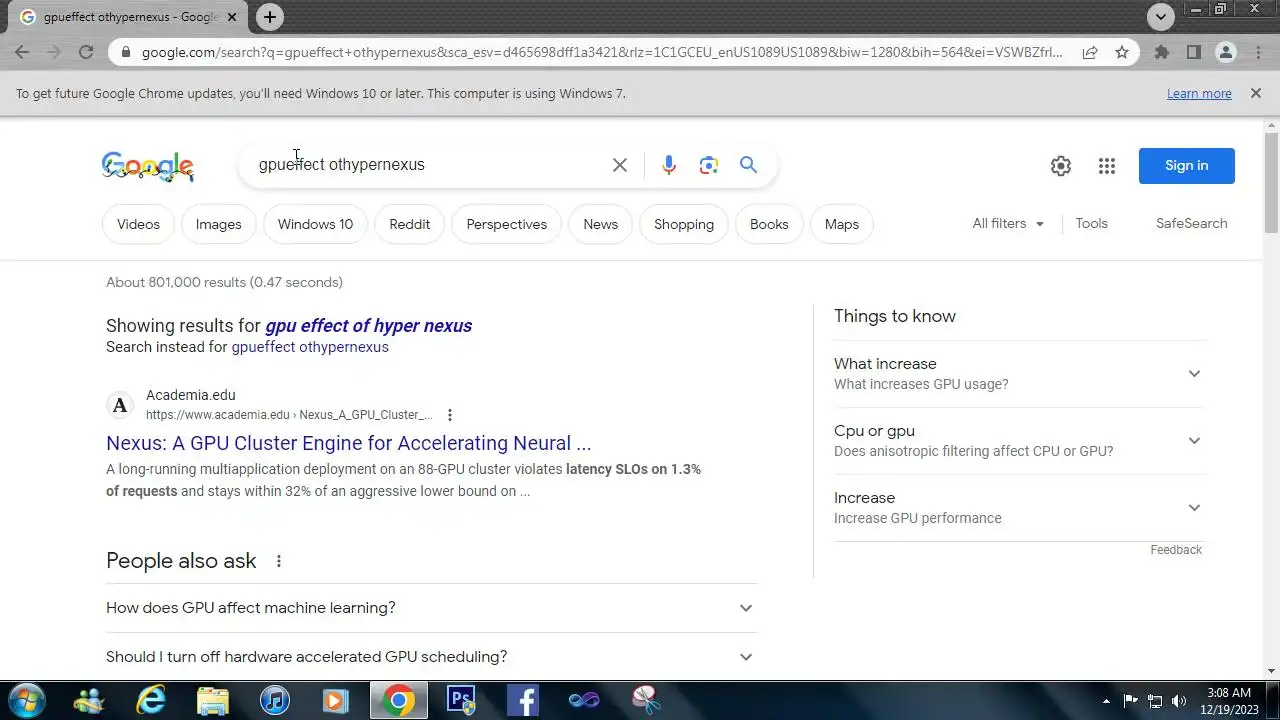This screenshot has height=720, width=1280.
Task: Open SafeSearch settings
Action: point(1191,224)
